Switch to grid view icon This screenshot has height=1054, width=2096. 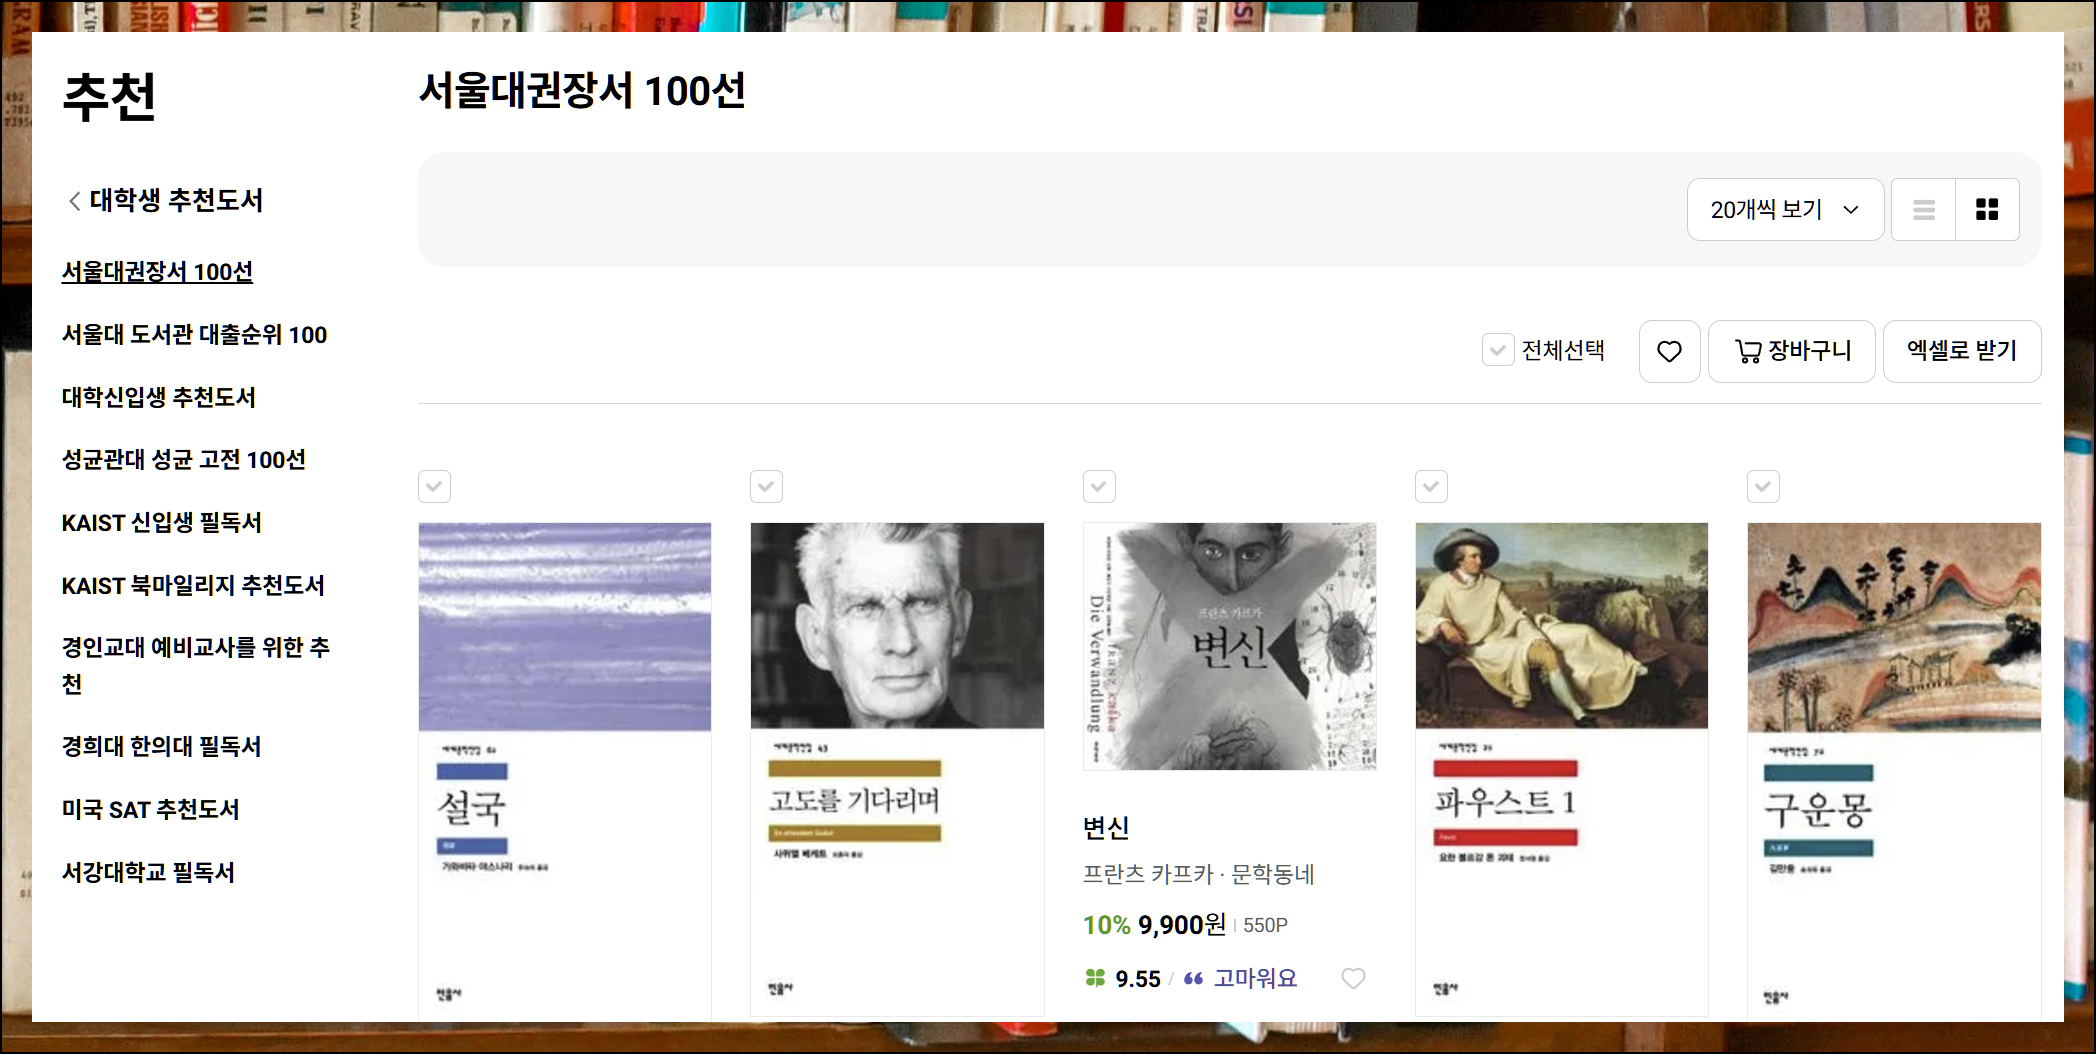click(1987, 210)
